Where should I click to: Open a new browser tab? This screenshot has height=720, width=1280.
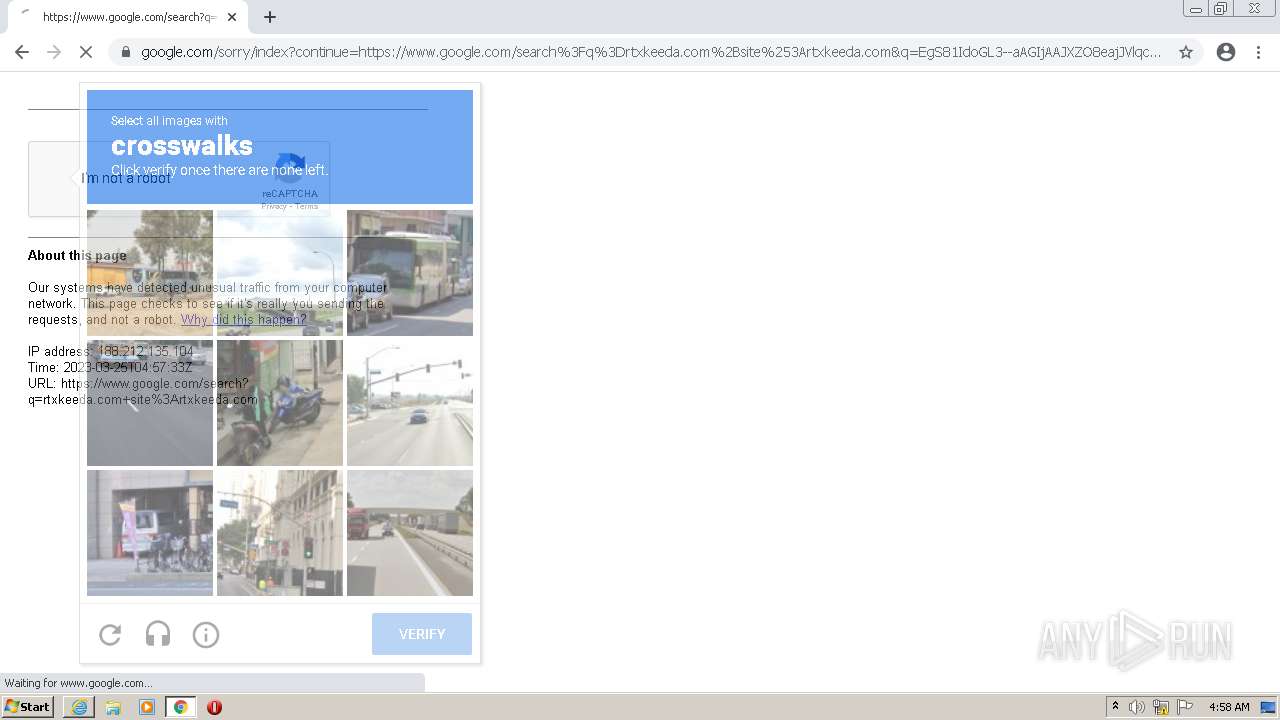270,17
